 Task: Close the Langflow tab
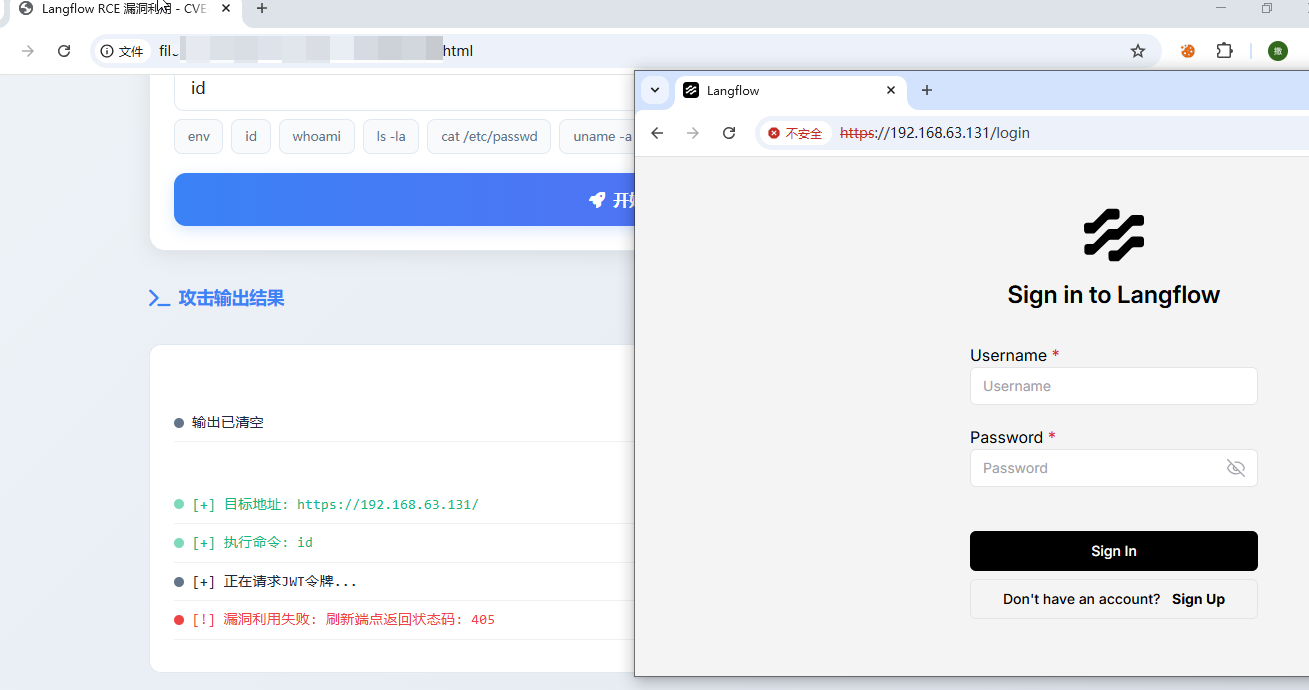click(891, 91)
